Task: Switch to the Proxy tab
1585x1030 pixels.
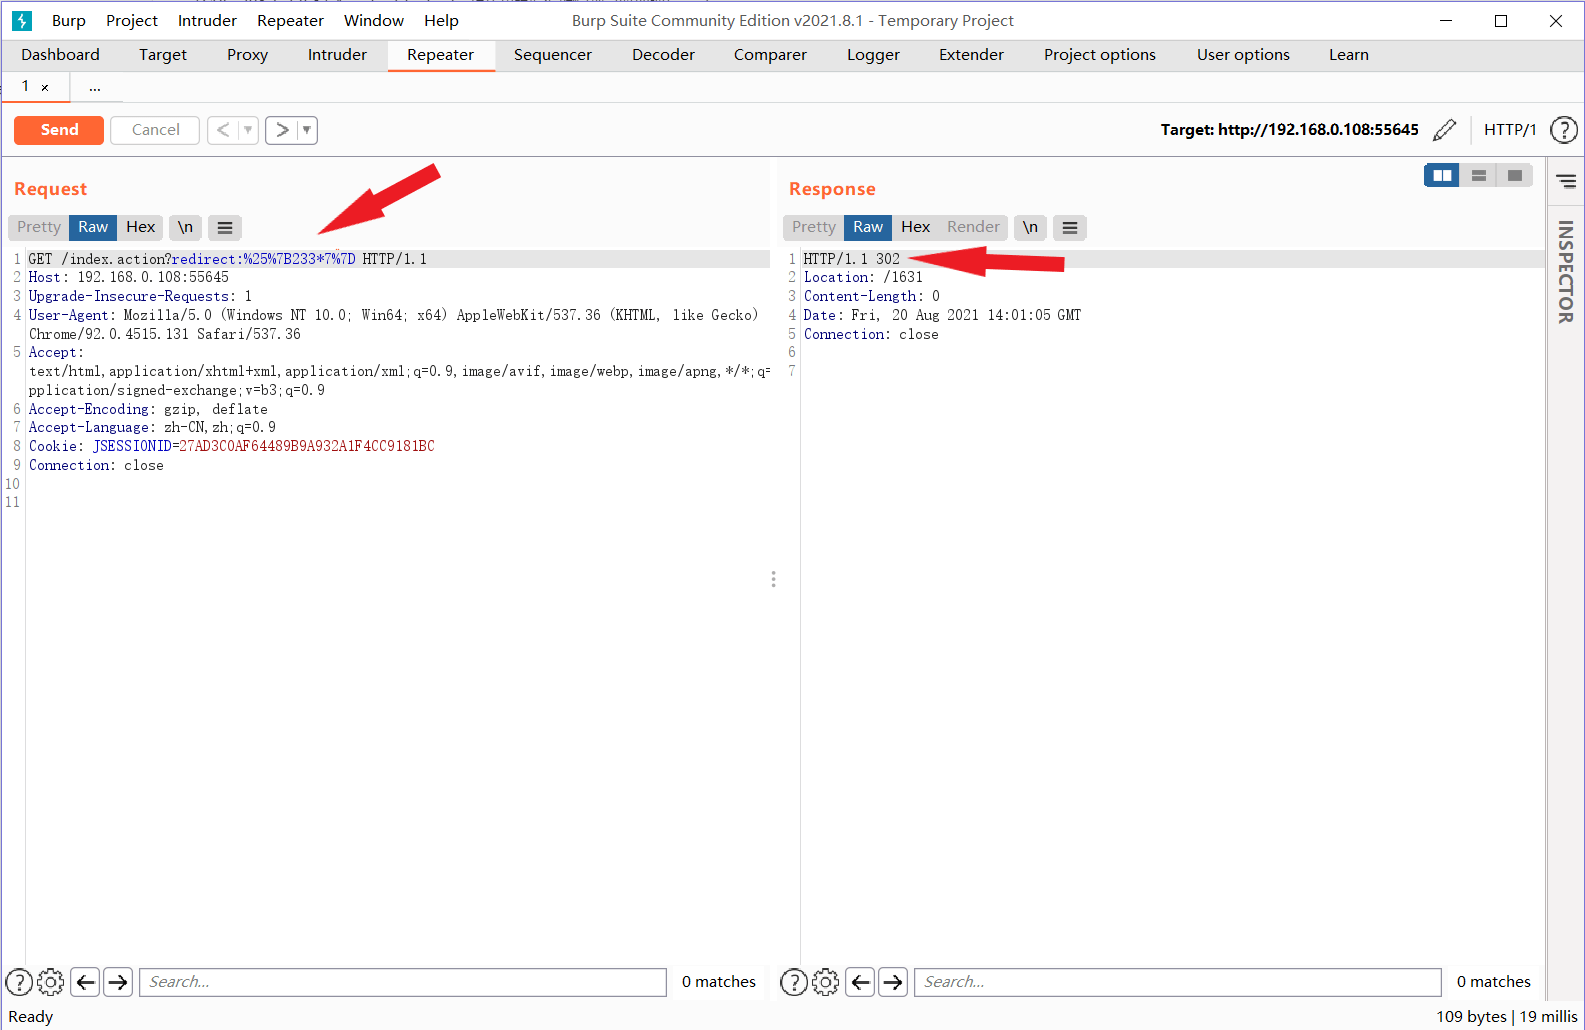Action: coord(247,55)
